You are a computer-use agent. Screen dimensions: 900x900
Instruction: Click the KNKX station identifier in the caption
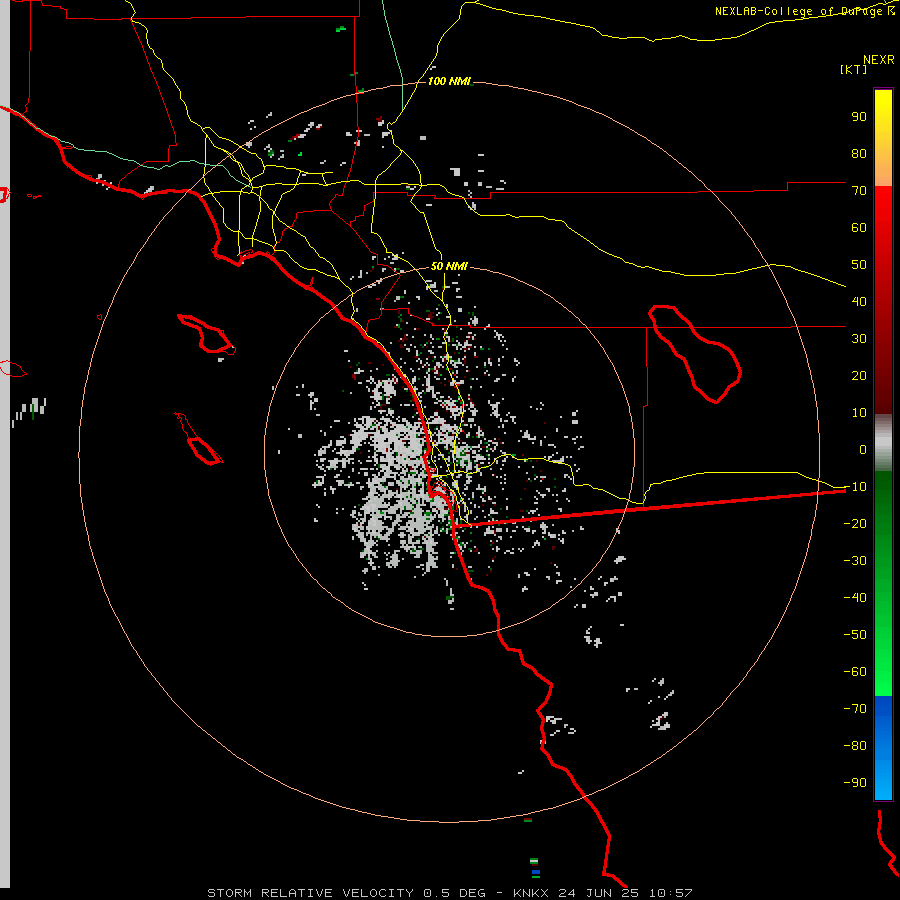click(x=531, y=893)
